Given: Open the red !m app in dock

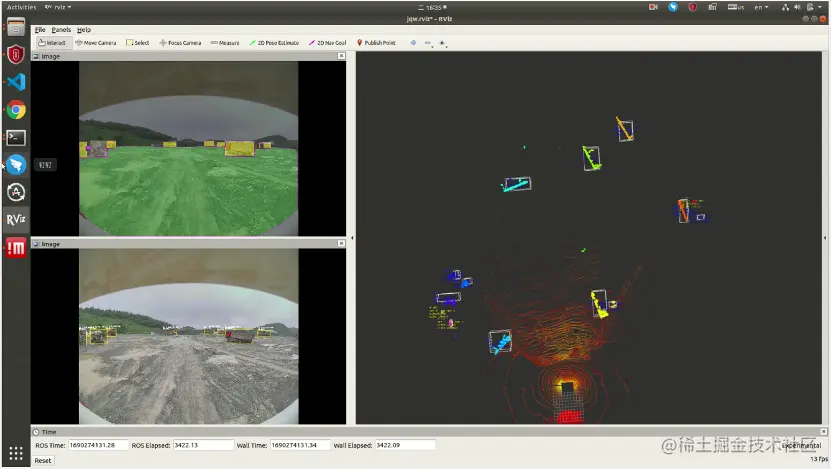Looking at the screenshot, I should pyautogui.click(x=16, y=247).
